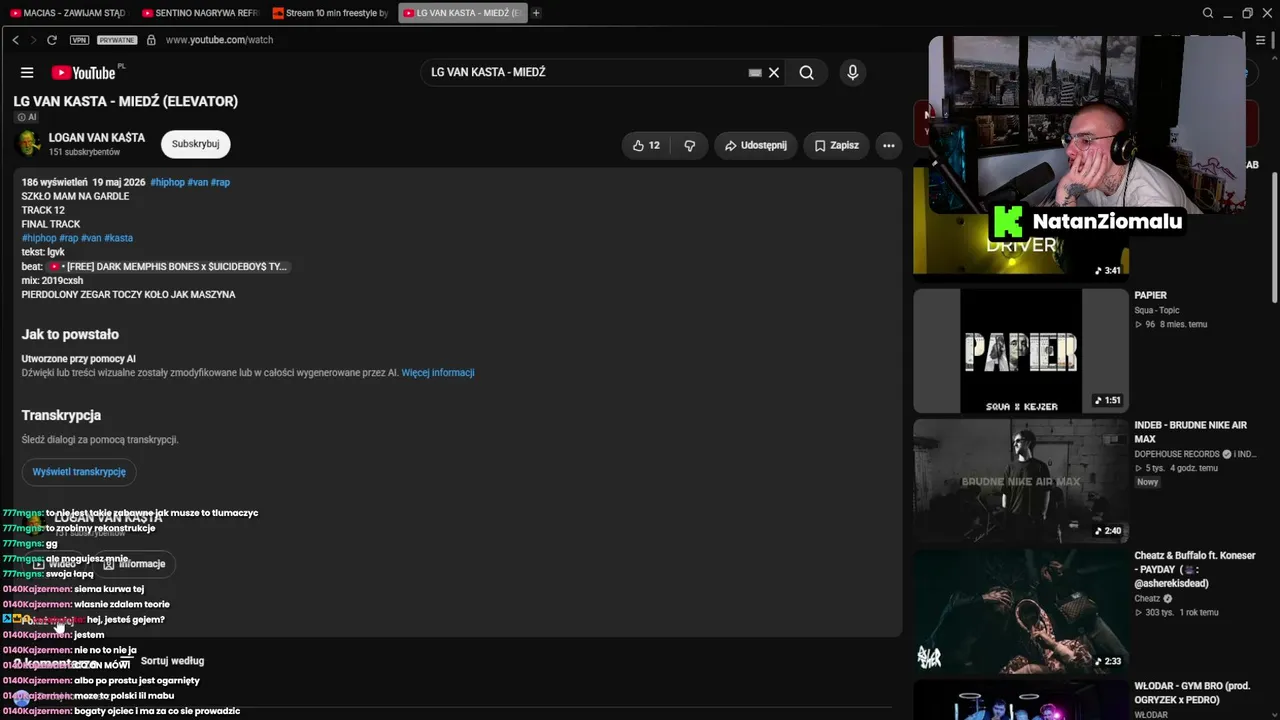Open the on-screen keyboard in search box
Image resolution: width=1280 pixels, height=720 pixels.
coord(755,72)
